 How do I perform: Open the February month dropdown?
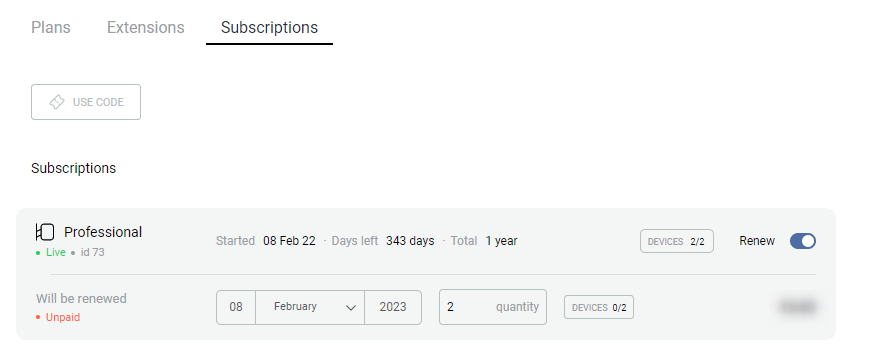tap(310, 307)
